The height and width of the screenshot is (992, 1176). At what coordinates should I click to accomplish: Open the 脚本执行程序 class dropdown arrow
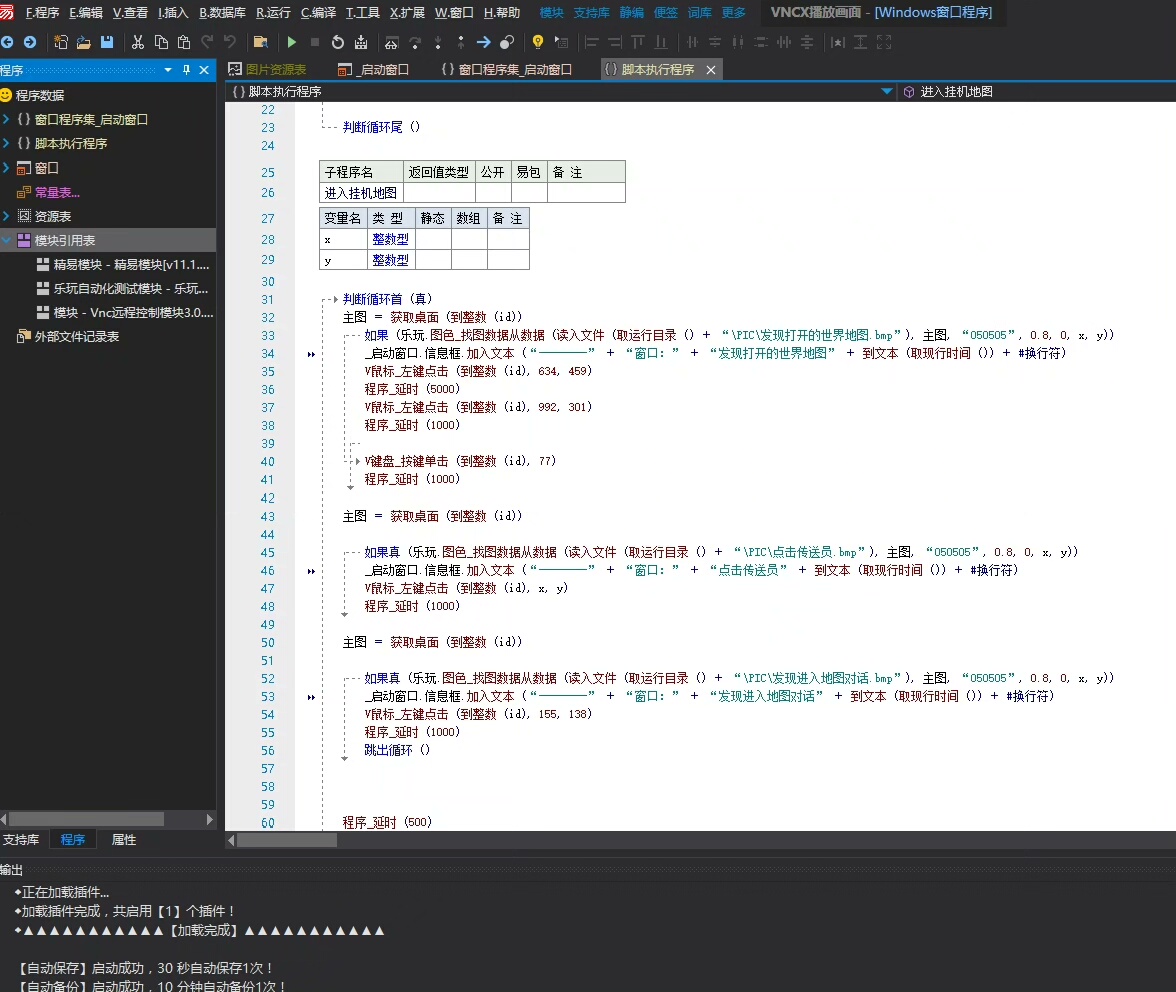click(886, 92)
